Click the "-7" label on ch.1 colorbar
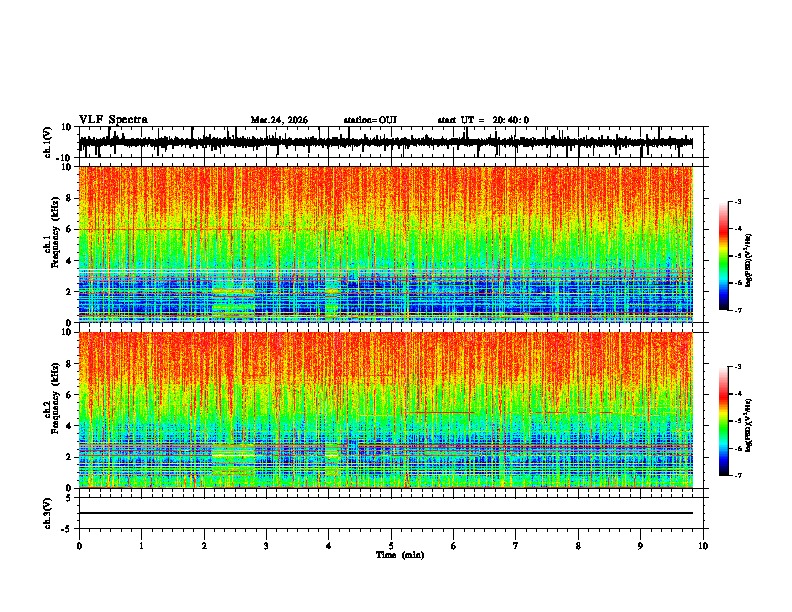 738,310
